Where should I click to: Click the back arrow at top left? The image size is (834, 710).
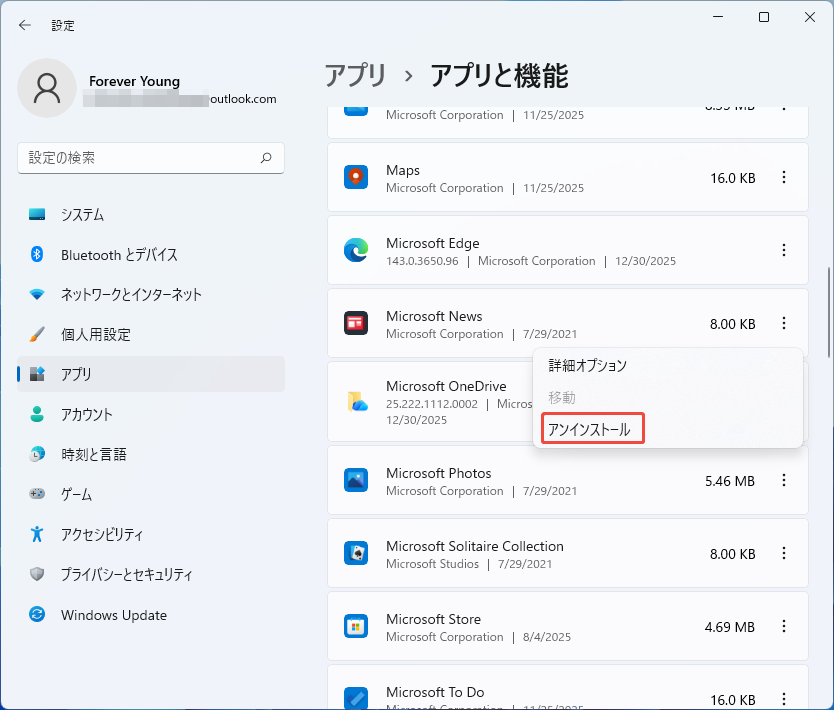24,25
